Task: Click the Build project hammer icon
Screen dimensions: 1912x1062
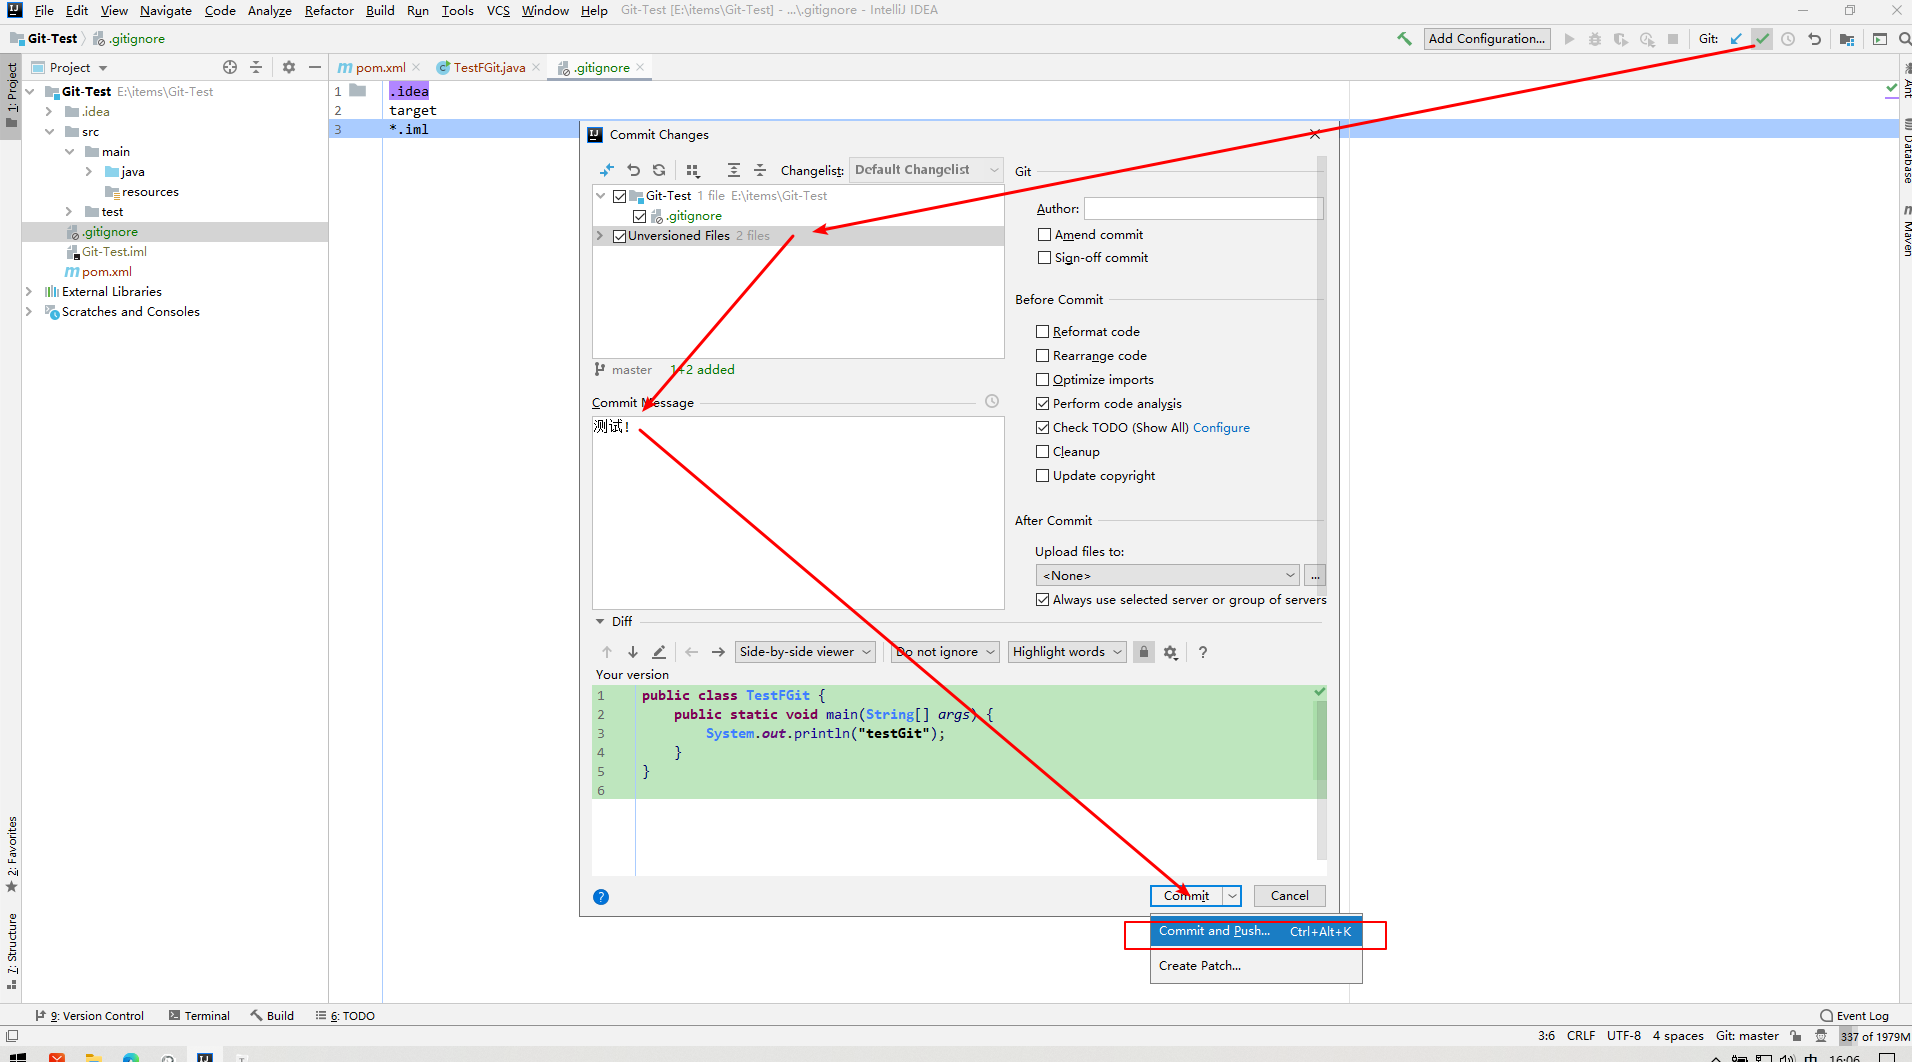Action: [x=1404, y=39]
